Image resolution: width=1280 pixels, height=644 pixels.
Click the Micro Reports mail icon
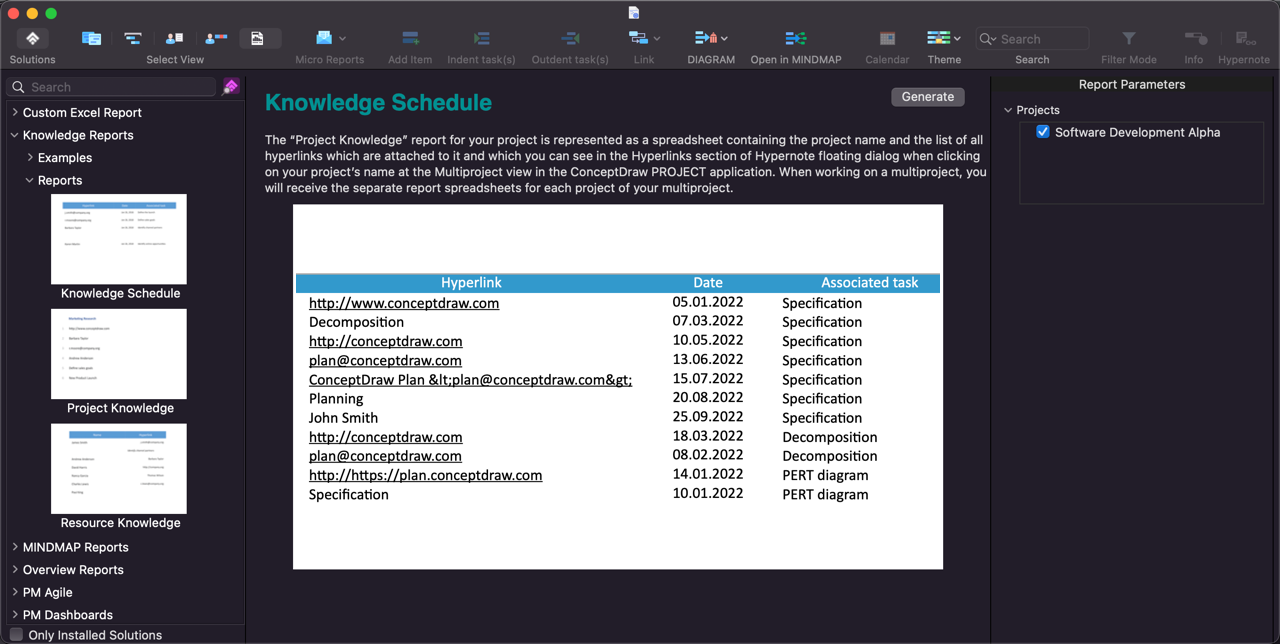tap(324, 38)
